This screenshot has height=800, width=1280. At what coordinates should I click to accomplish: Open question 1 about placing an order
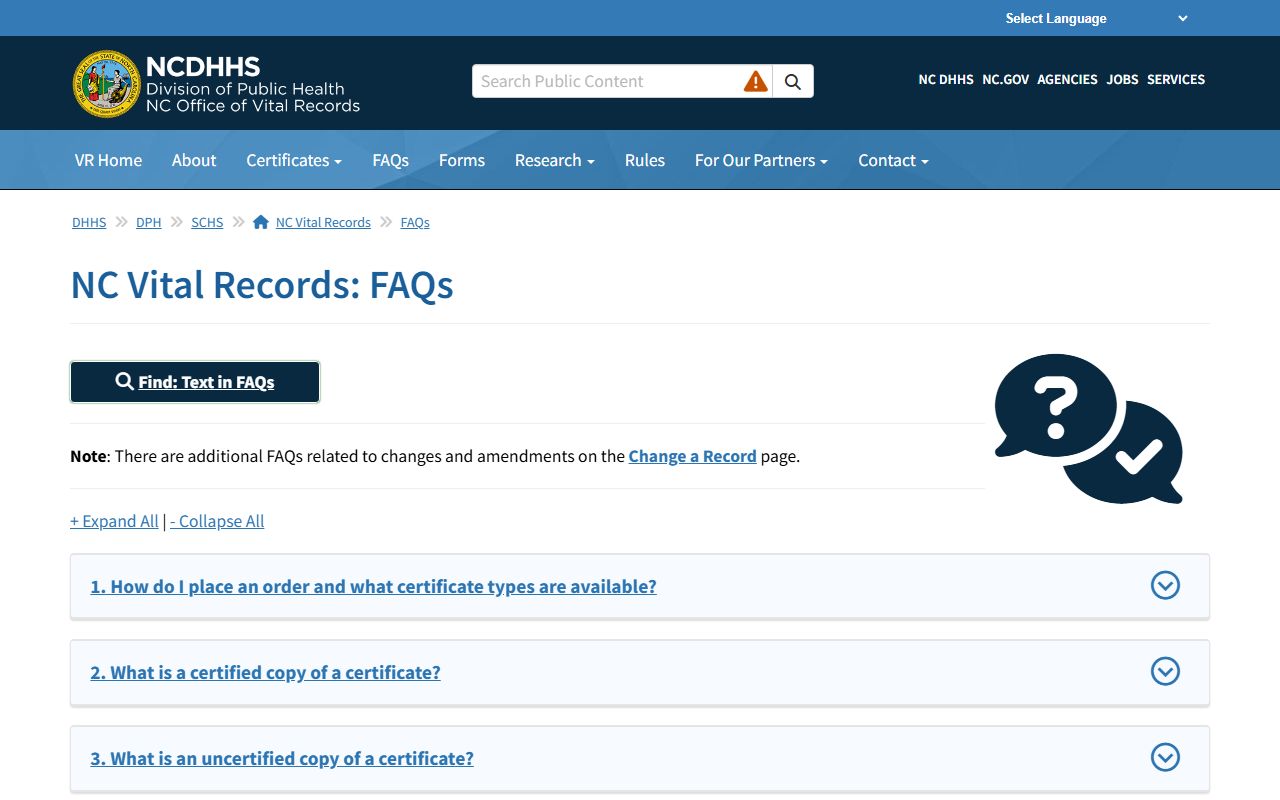pos(373,586)
